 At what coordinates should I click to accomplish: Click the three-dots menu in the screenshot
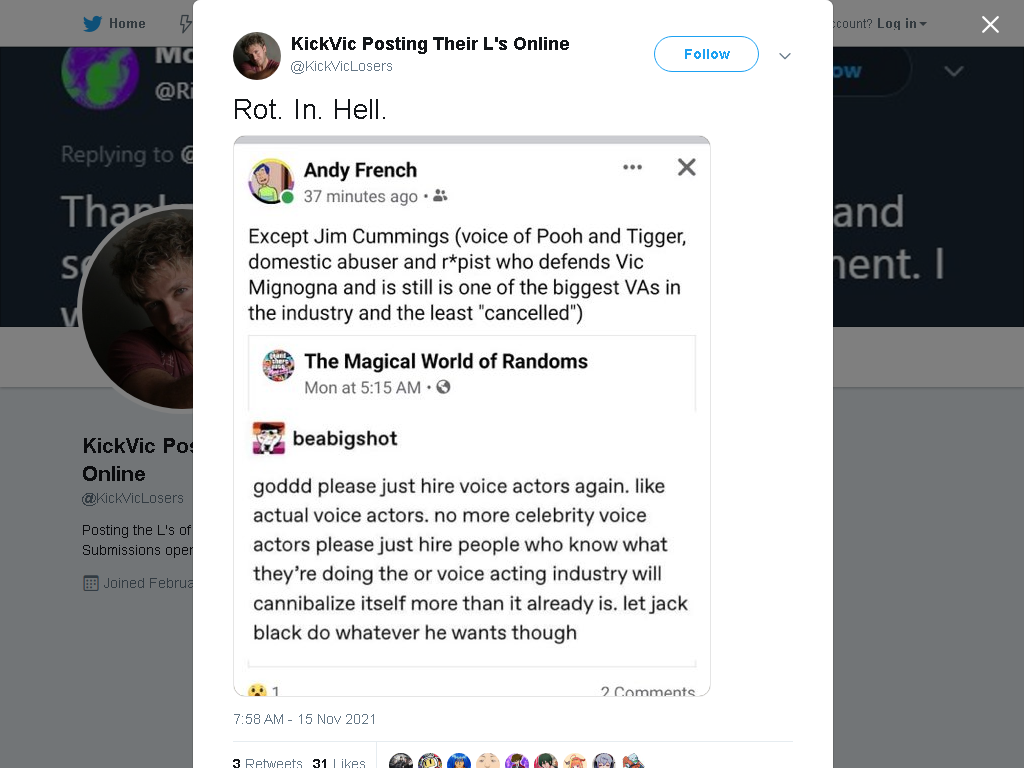(632, 167)
